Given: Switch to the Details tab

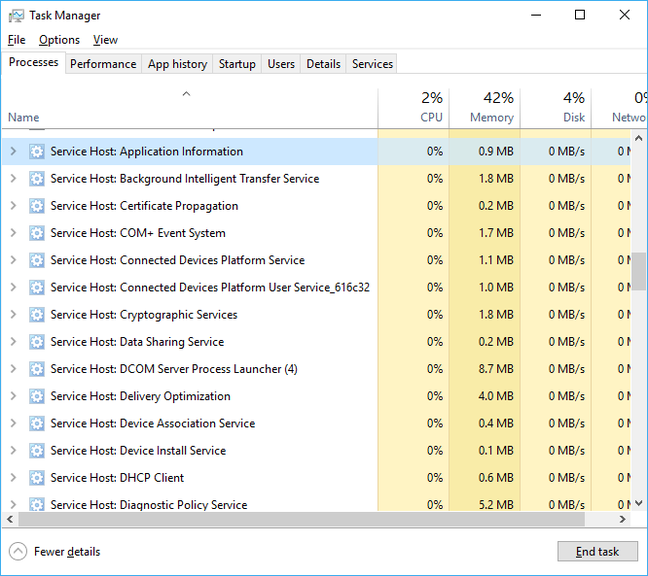Looking at the screenshot, I should tap(323, 64).
